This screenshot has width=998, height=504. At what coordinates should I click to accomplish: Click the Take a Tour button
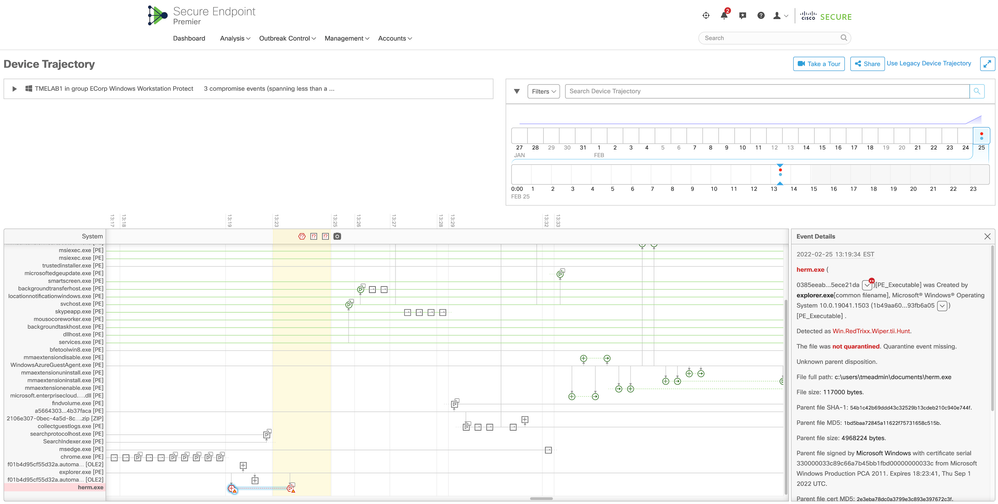coord(819,64)
